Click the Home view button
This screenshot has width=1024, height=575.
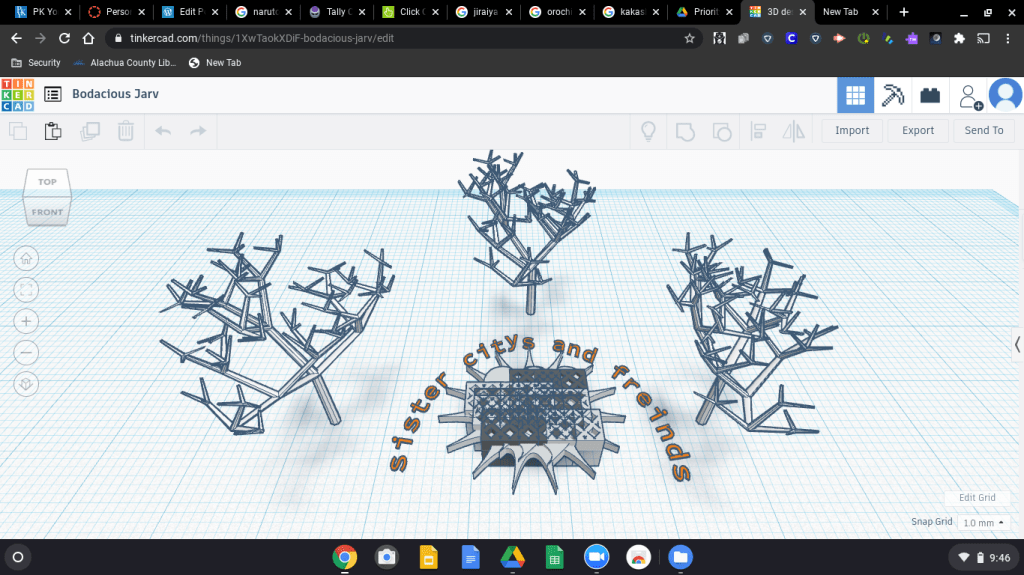(x=26, y=257)
